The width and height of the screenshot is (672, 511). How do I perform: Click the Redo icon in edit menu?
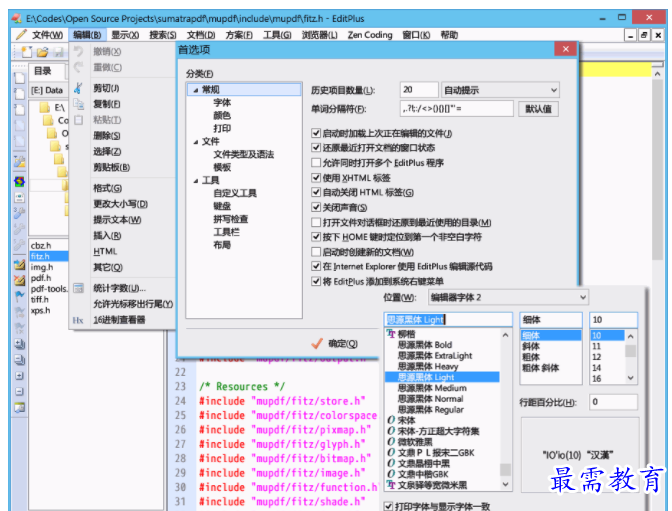78,67
